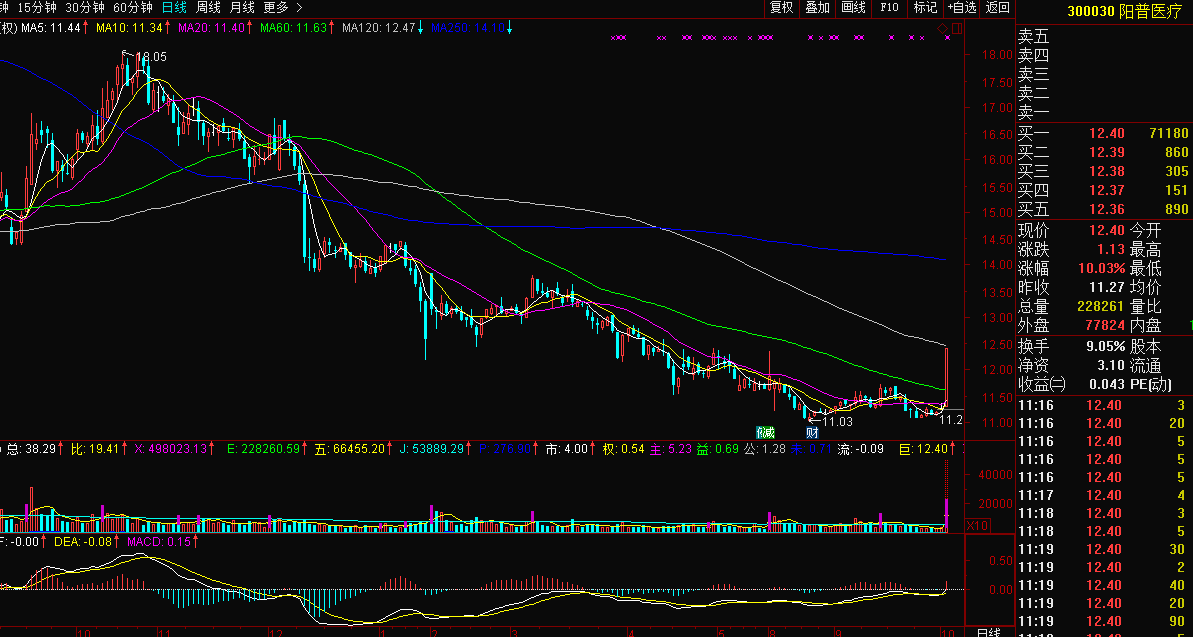Click the red rectangle panel icon beside diamond
The height and width of the screenshot is (637, 1193).
[956, 27]
